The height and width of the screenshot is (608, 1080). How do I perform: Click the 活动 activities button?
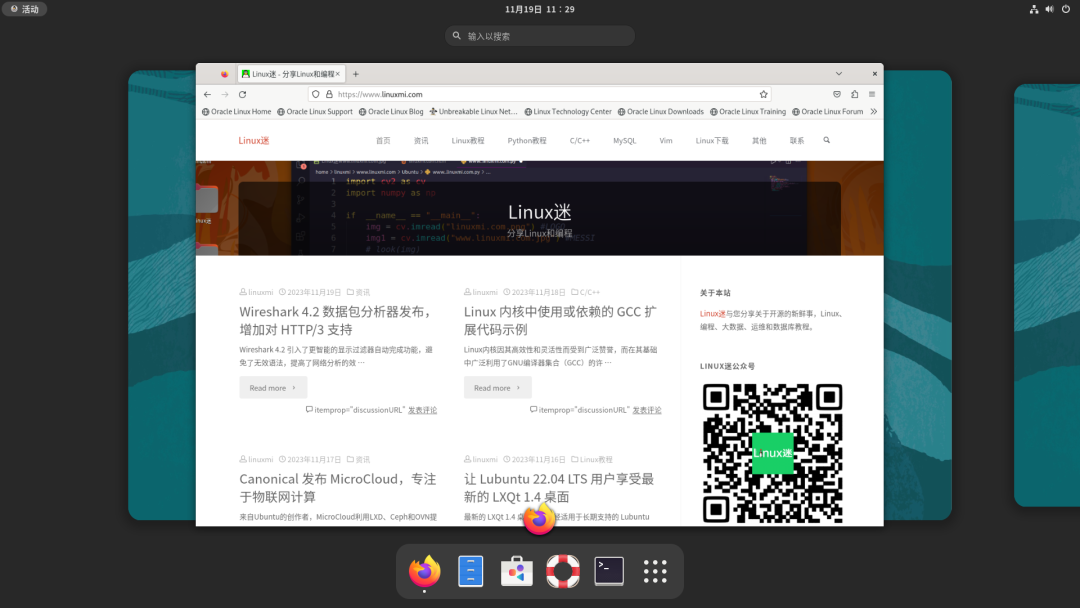[x=24, y=9]
